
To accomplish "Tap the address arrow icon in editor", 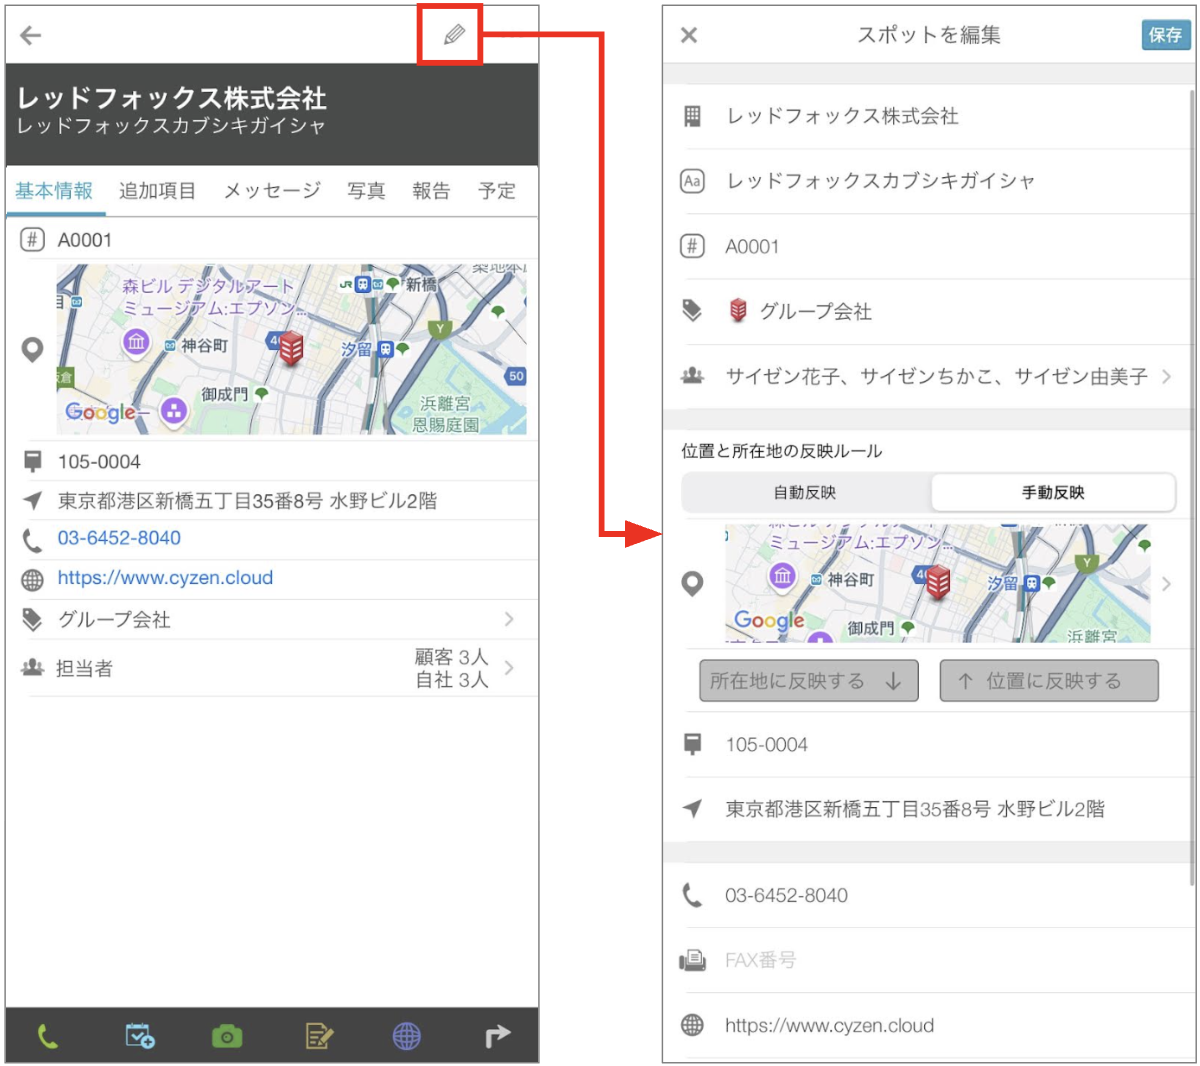I will (692, 809).
